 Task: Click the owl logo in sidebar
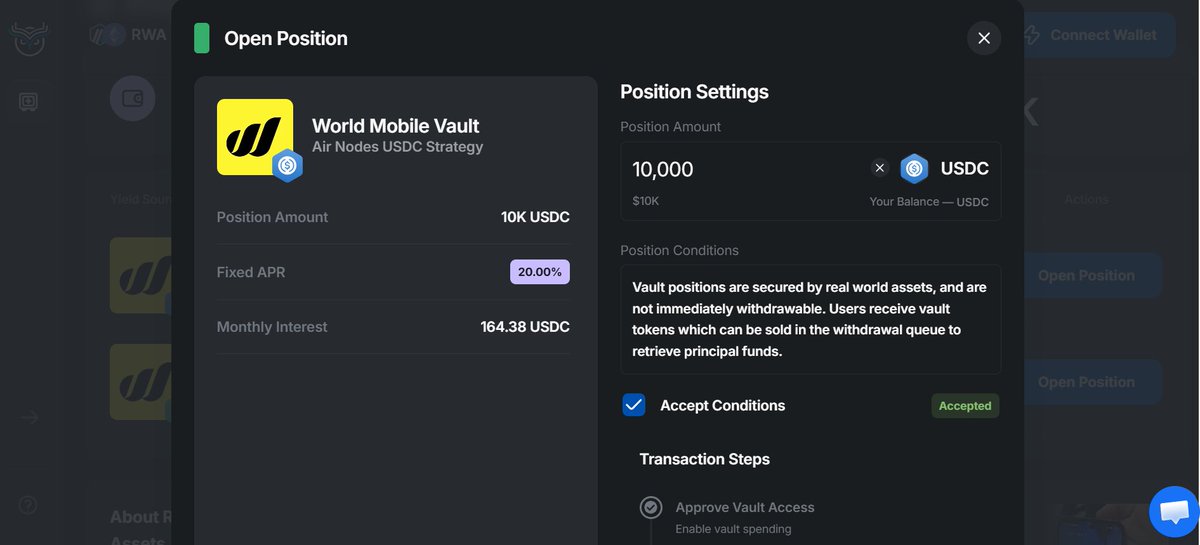coord(29,38)
